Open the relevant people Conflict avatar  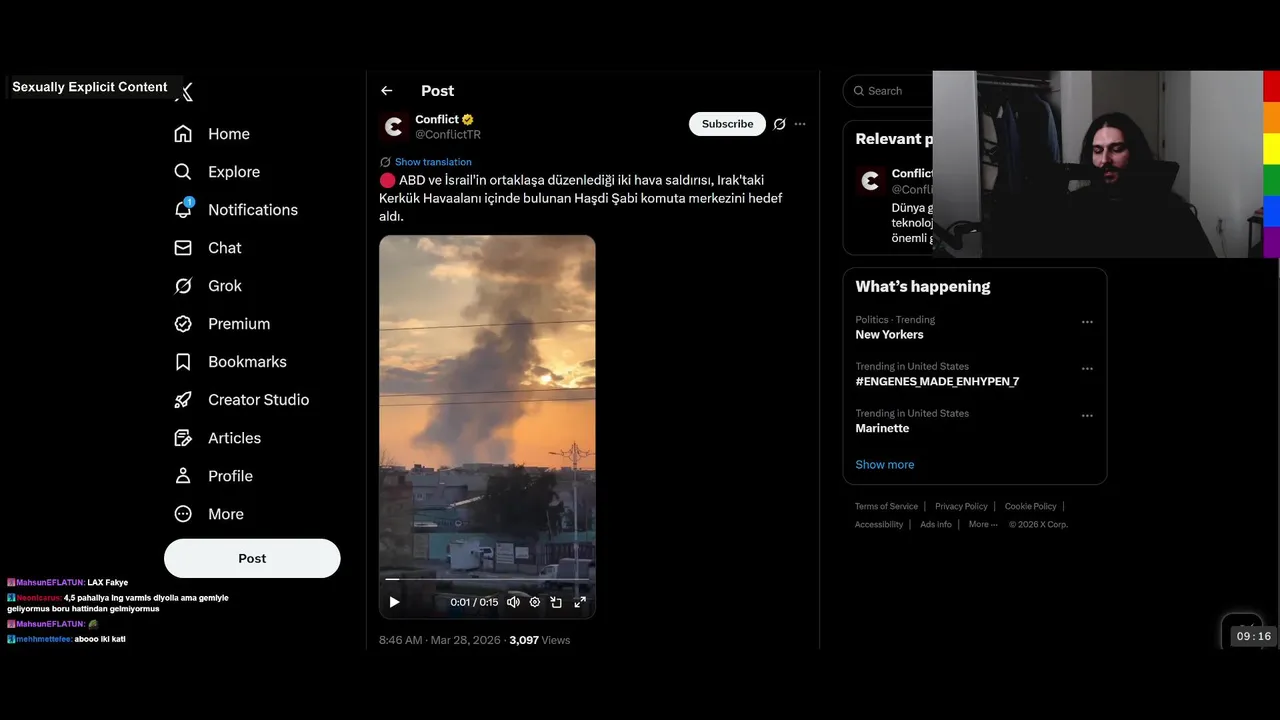coord(870,181)
